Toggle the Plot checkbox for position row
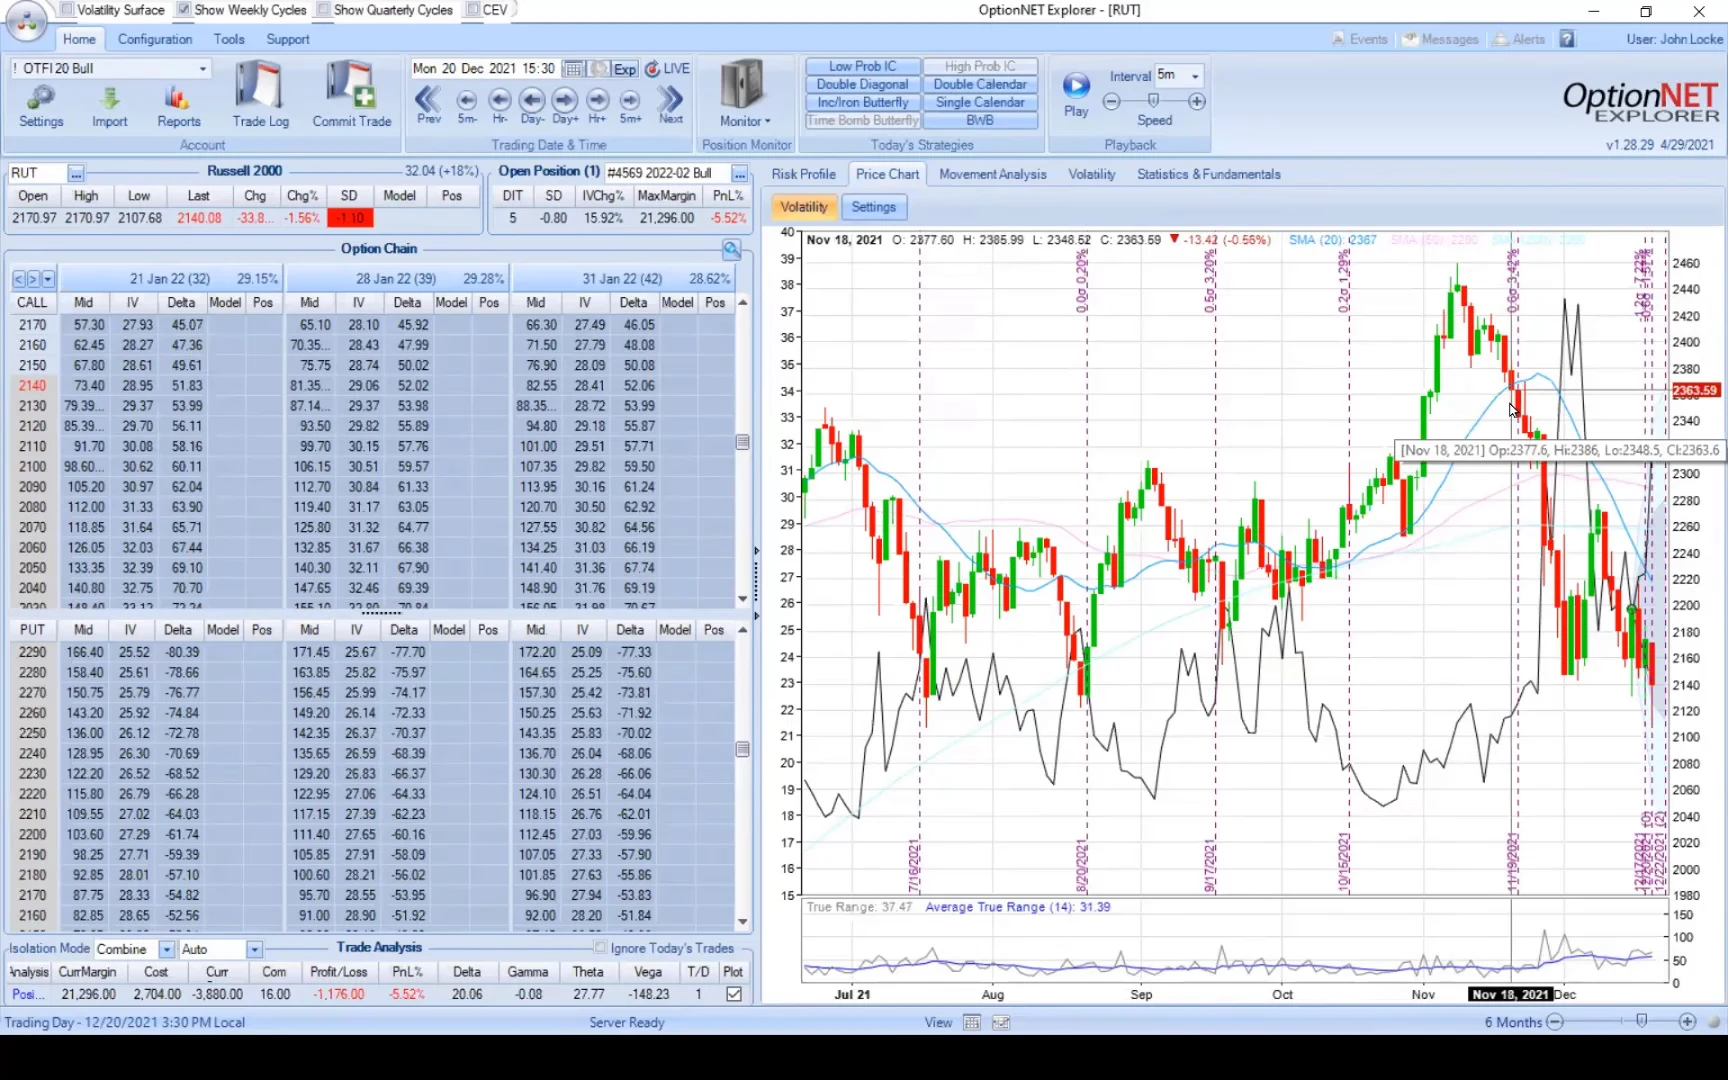The image size is (1728, 1080). tap(734, 994)
